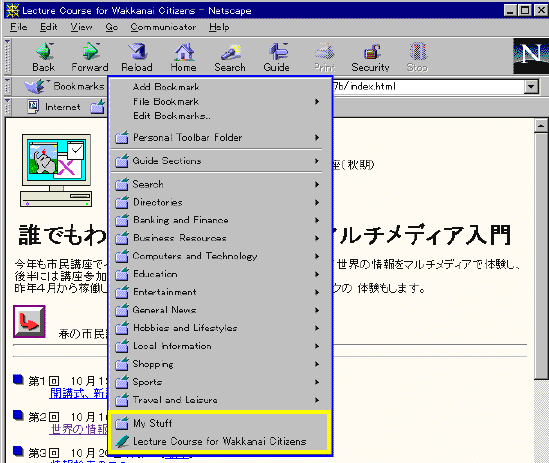The width and height of the screenshot is (549, 463).
Task: Click the Search folder icon in bookmarks menu
Action: tap(122, 184)
